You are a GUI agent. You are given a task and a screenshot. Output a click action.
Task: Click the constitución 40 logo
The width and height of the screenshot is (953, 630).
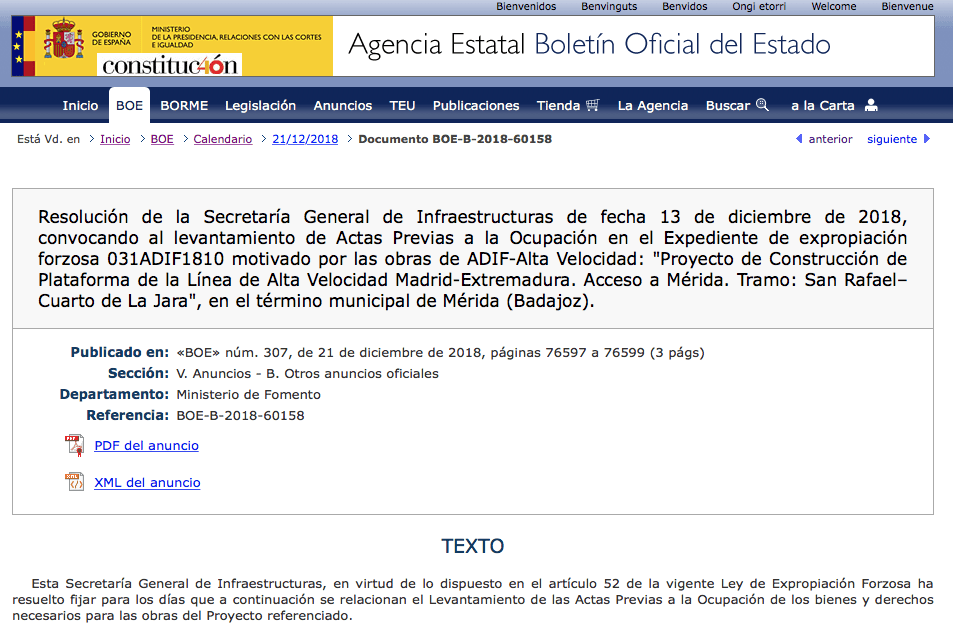[170, 65]
